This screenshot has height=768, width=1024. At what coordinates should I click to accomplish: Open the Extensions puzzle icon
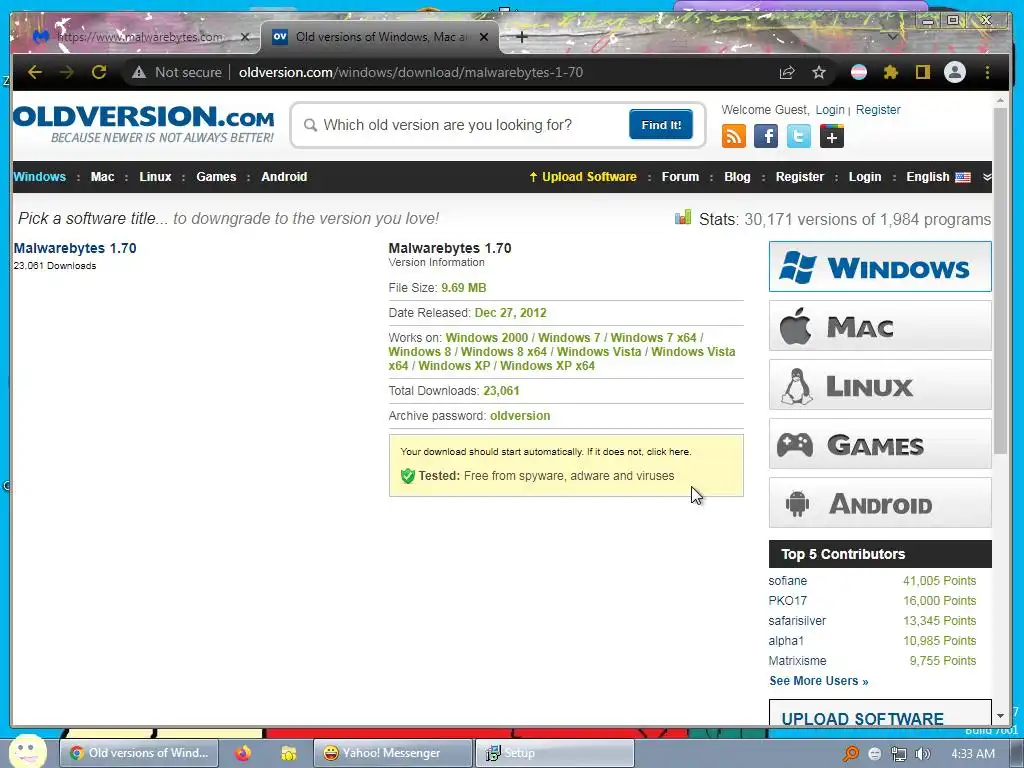click(891, 72)
